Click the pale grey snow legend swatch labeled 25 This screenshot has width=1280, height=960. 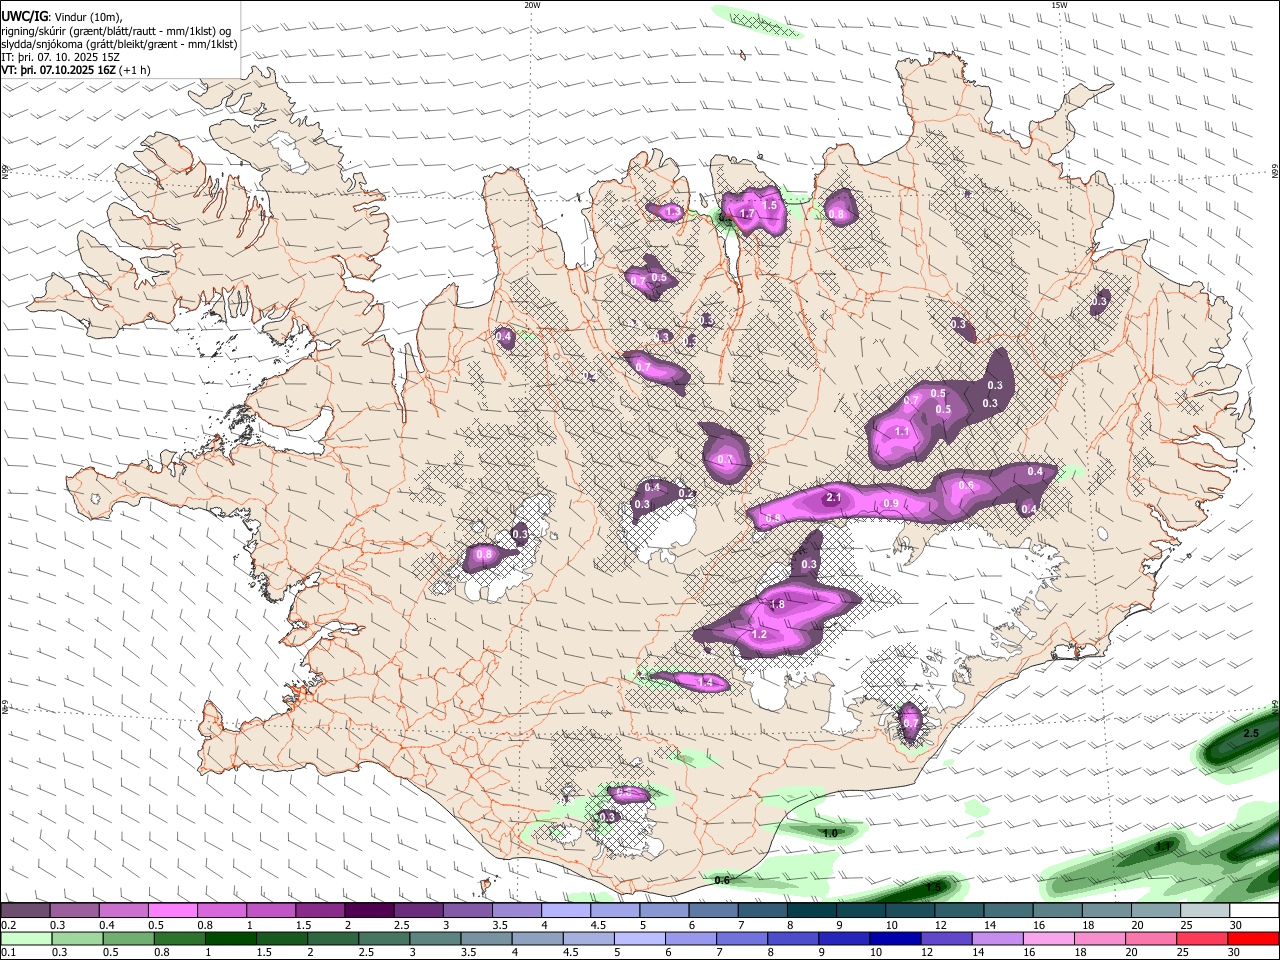[x=1205, y=911]
